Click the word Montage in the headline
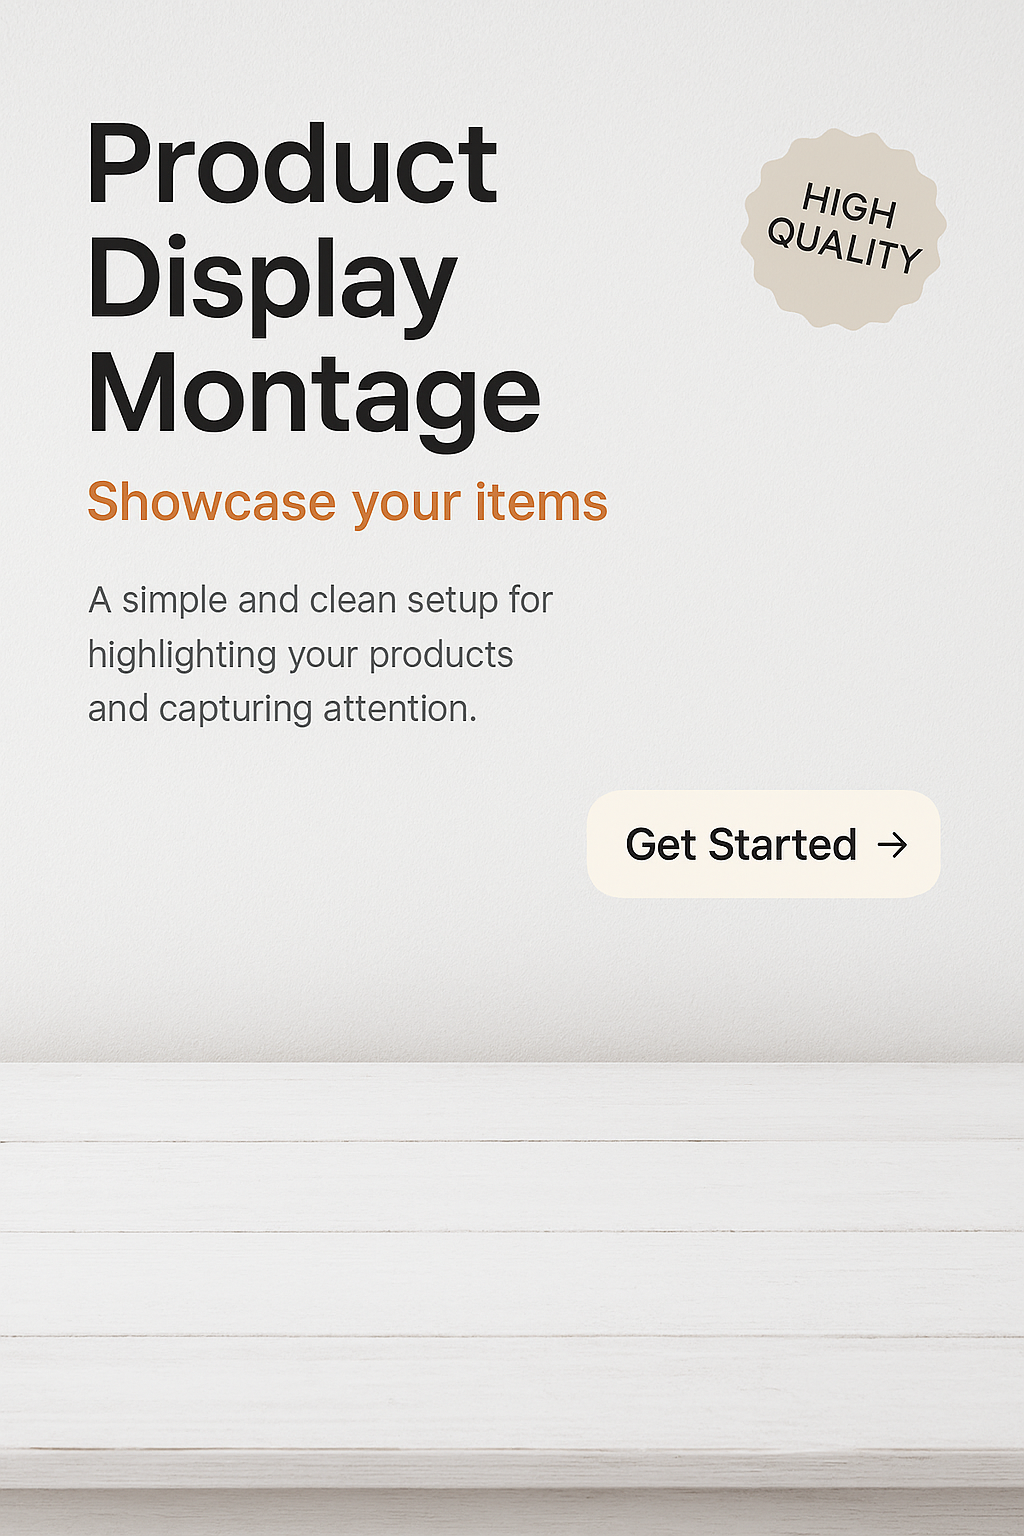Screen dimensions: 1024x1536 click(x=314, y=396)
